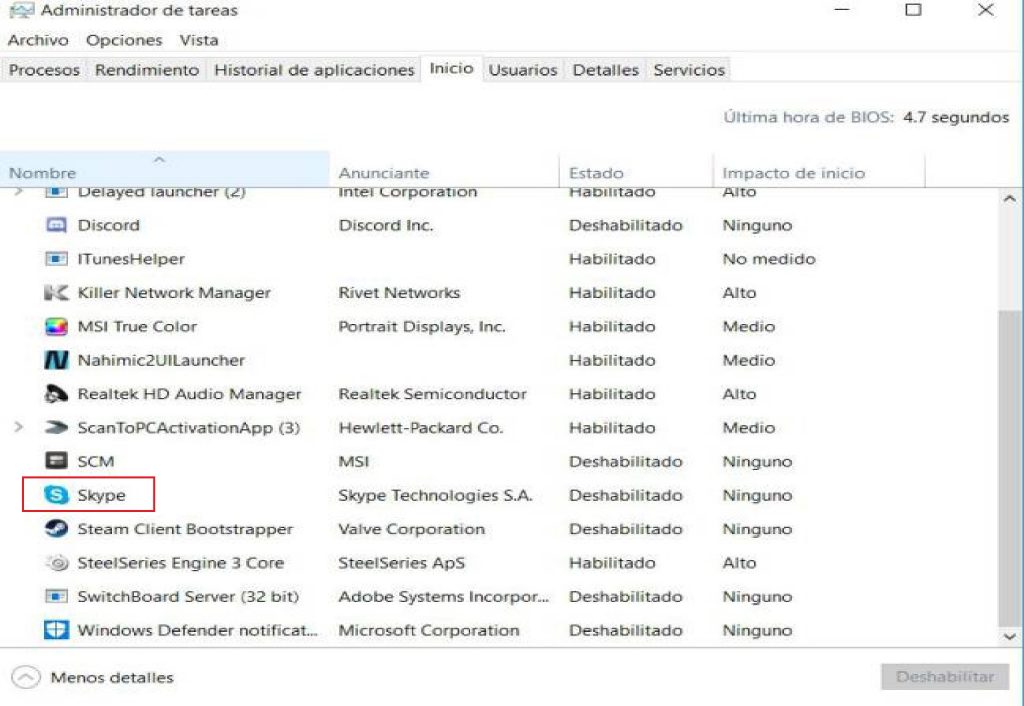Screen dimensions: 1024x706
Task: Click the Windows Defender notification icon
Action: click(x=56, y=630)
